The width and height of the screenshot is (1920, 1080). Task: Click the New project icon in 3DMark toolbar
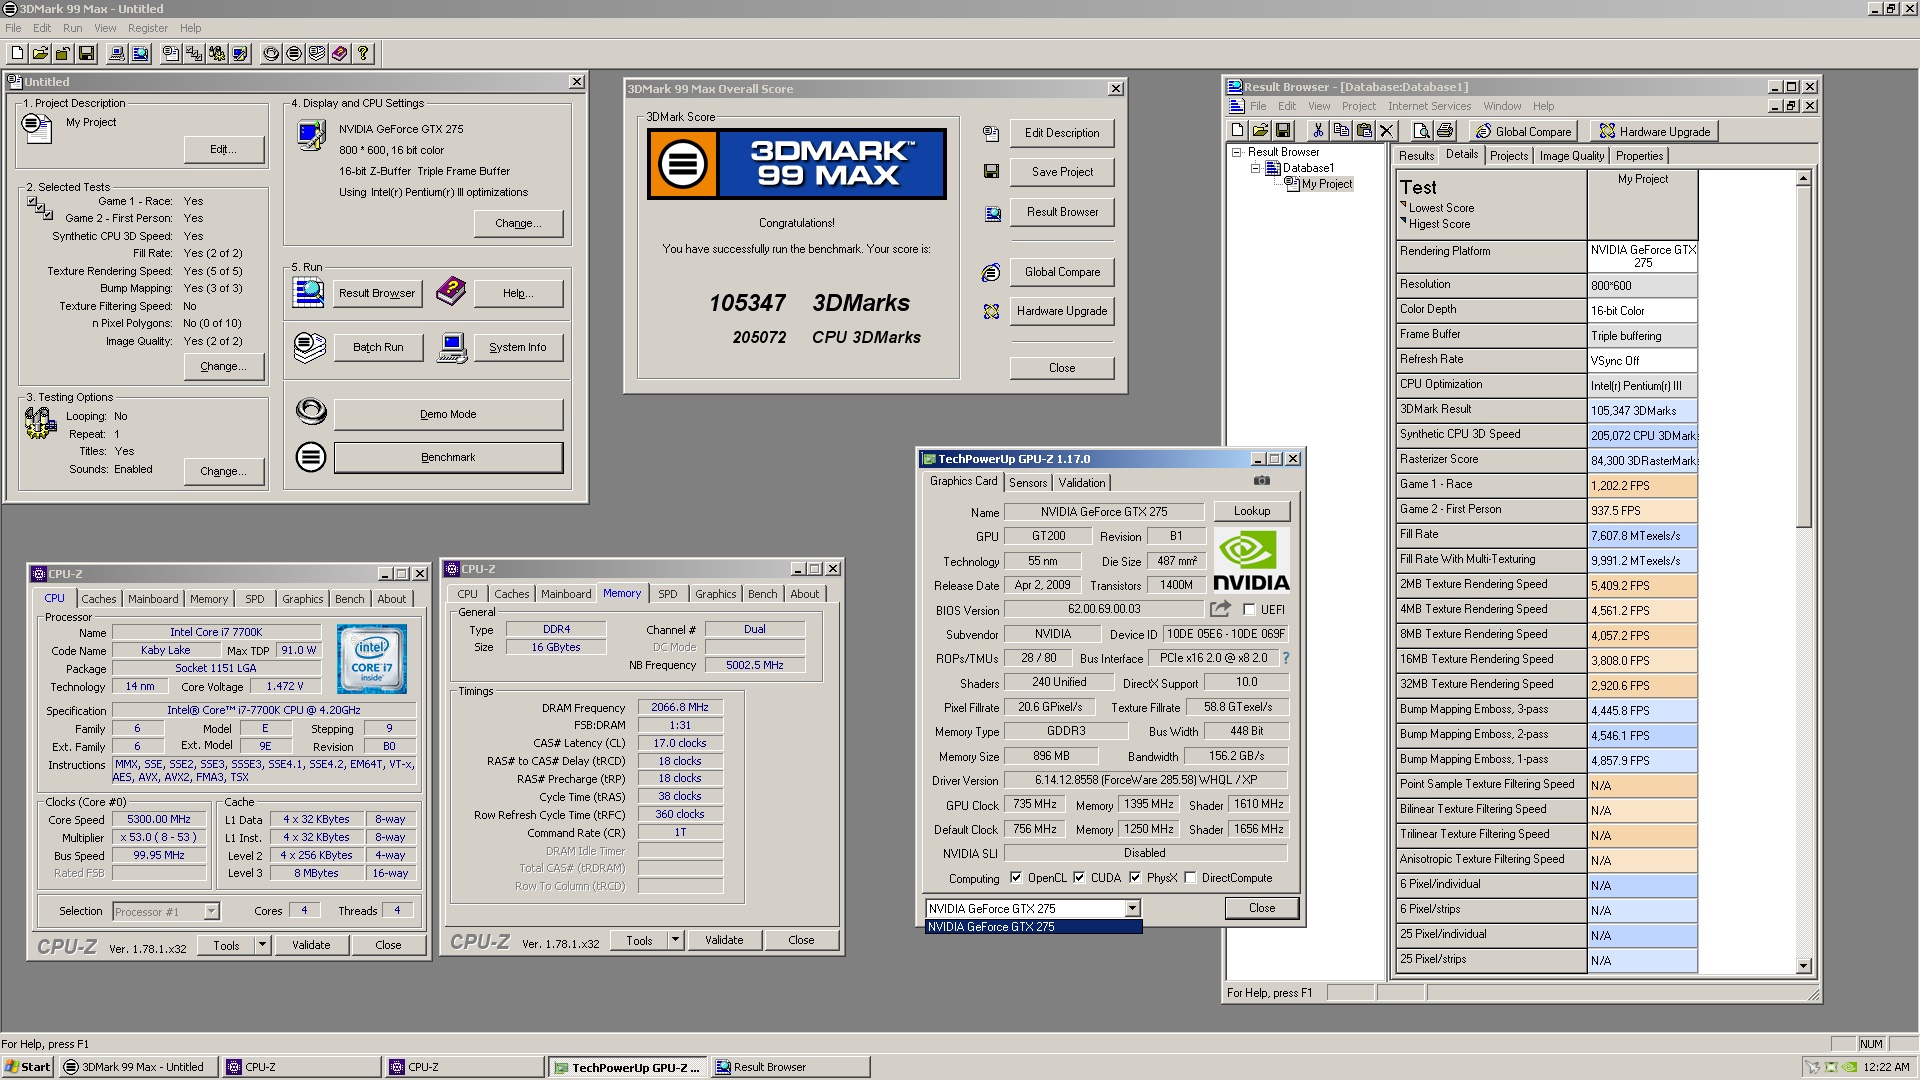pyautogui.click(x=18, y=53)
